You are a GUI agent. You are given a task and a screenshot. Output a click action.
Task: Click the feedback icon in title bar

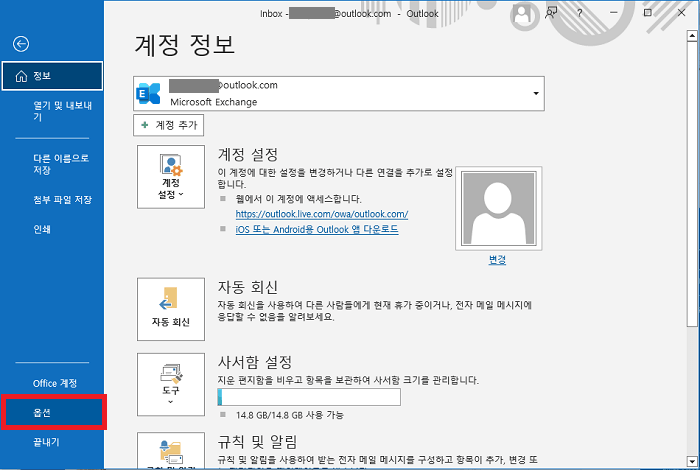[551, 13]
